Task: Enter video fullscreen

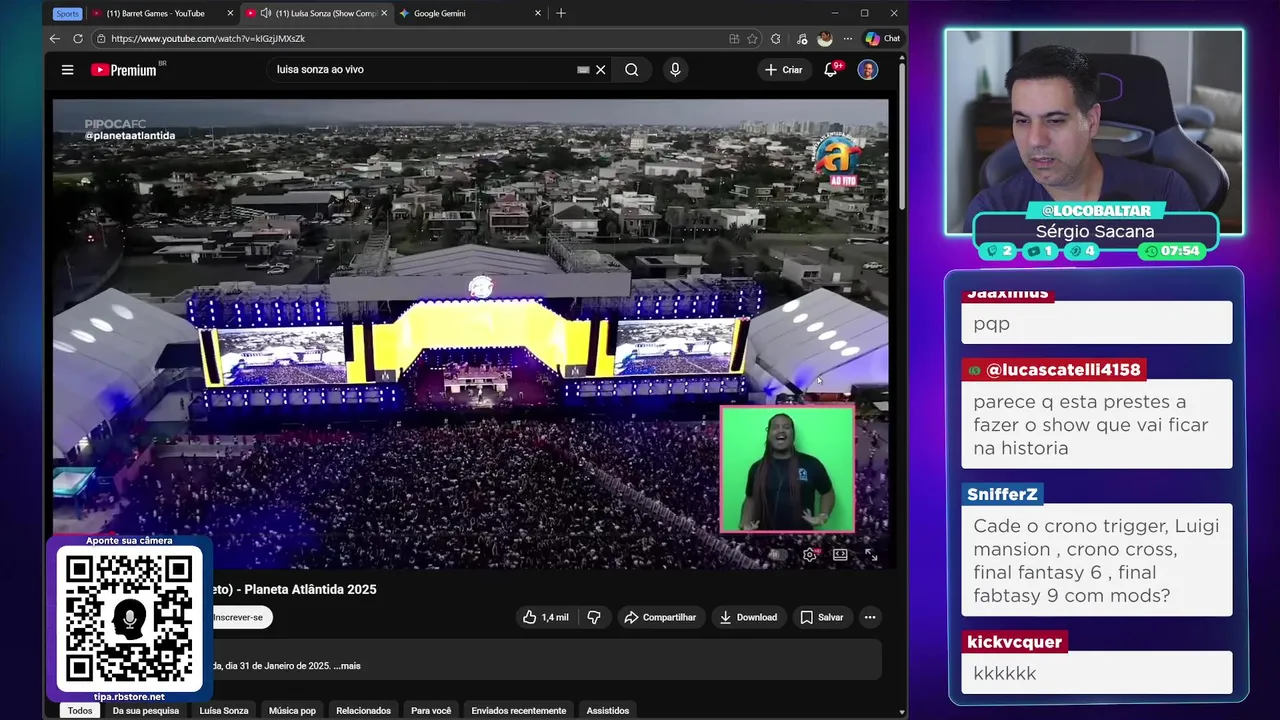Action: tap(871, 555)
